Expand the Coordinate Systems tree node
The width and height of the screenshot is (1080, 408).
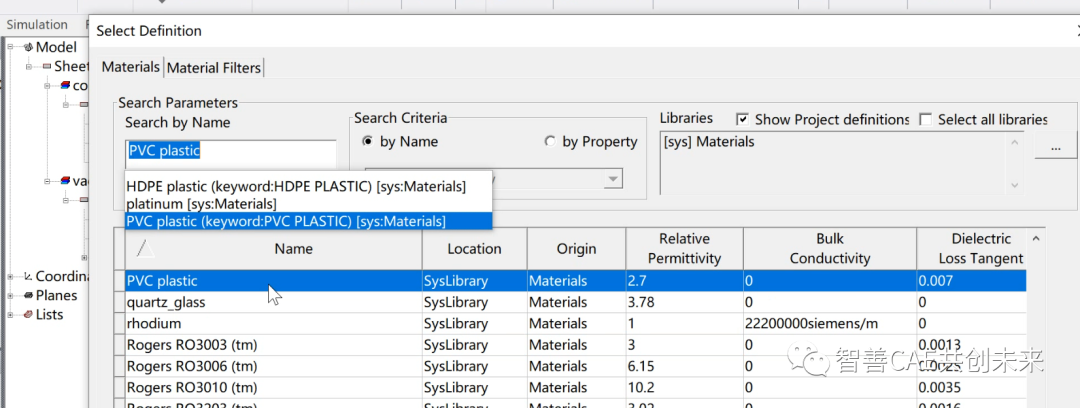(11, 276)
